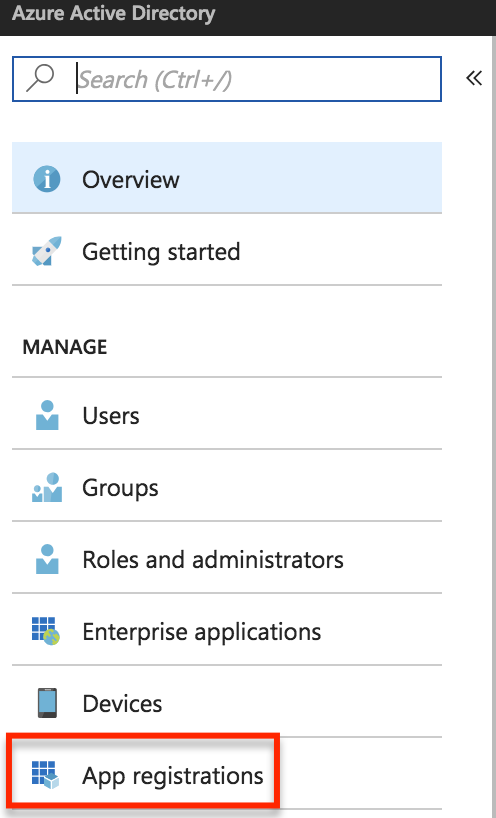
Task: Click the Devices phone icon
Action: (47, 703)
